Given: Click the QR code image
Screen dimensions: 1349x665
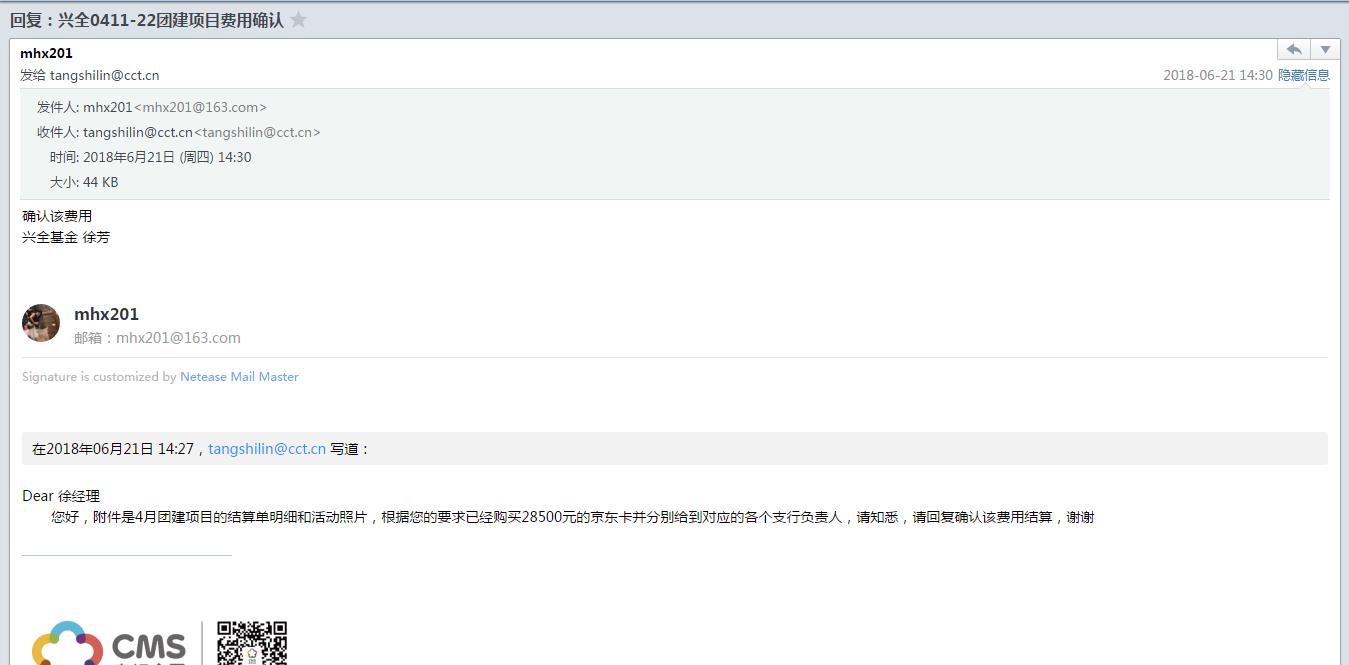Looking at the screenshot, I should tap(252, 643).
